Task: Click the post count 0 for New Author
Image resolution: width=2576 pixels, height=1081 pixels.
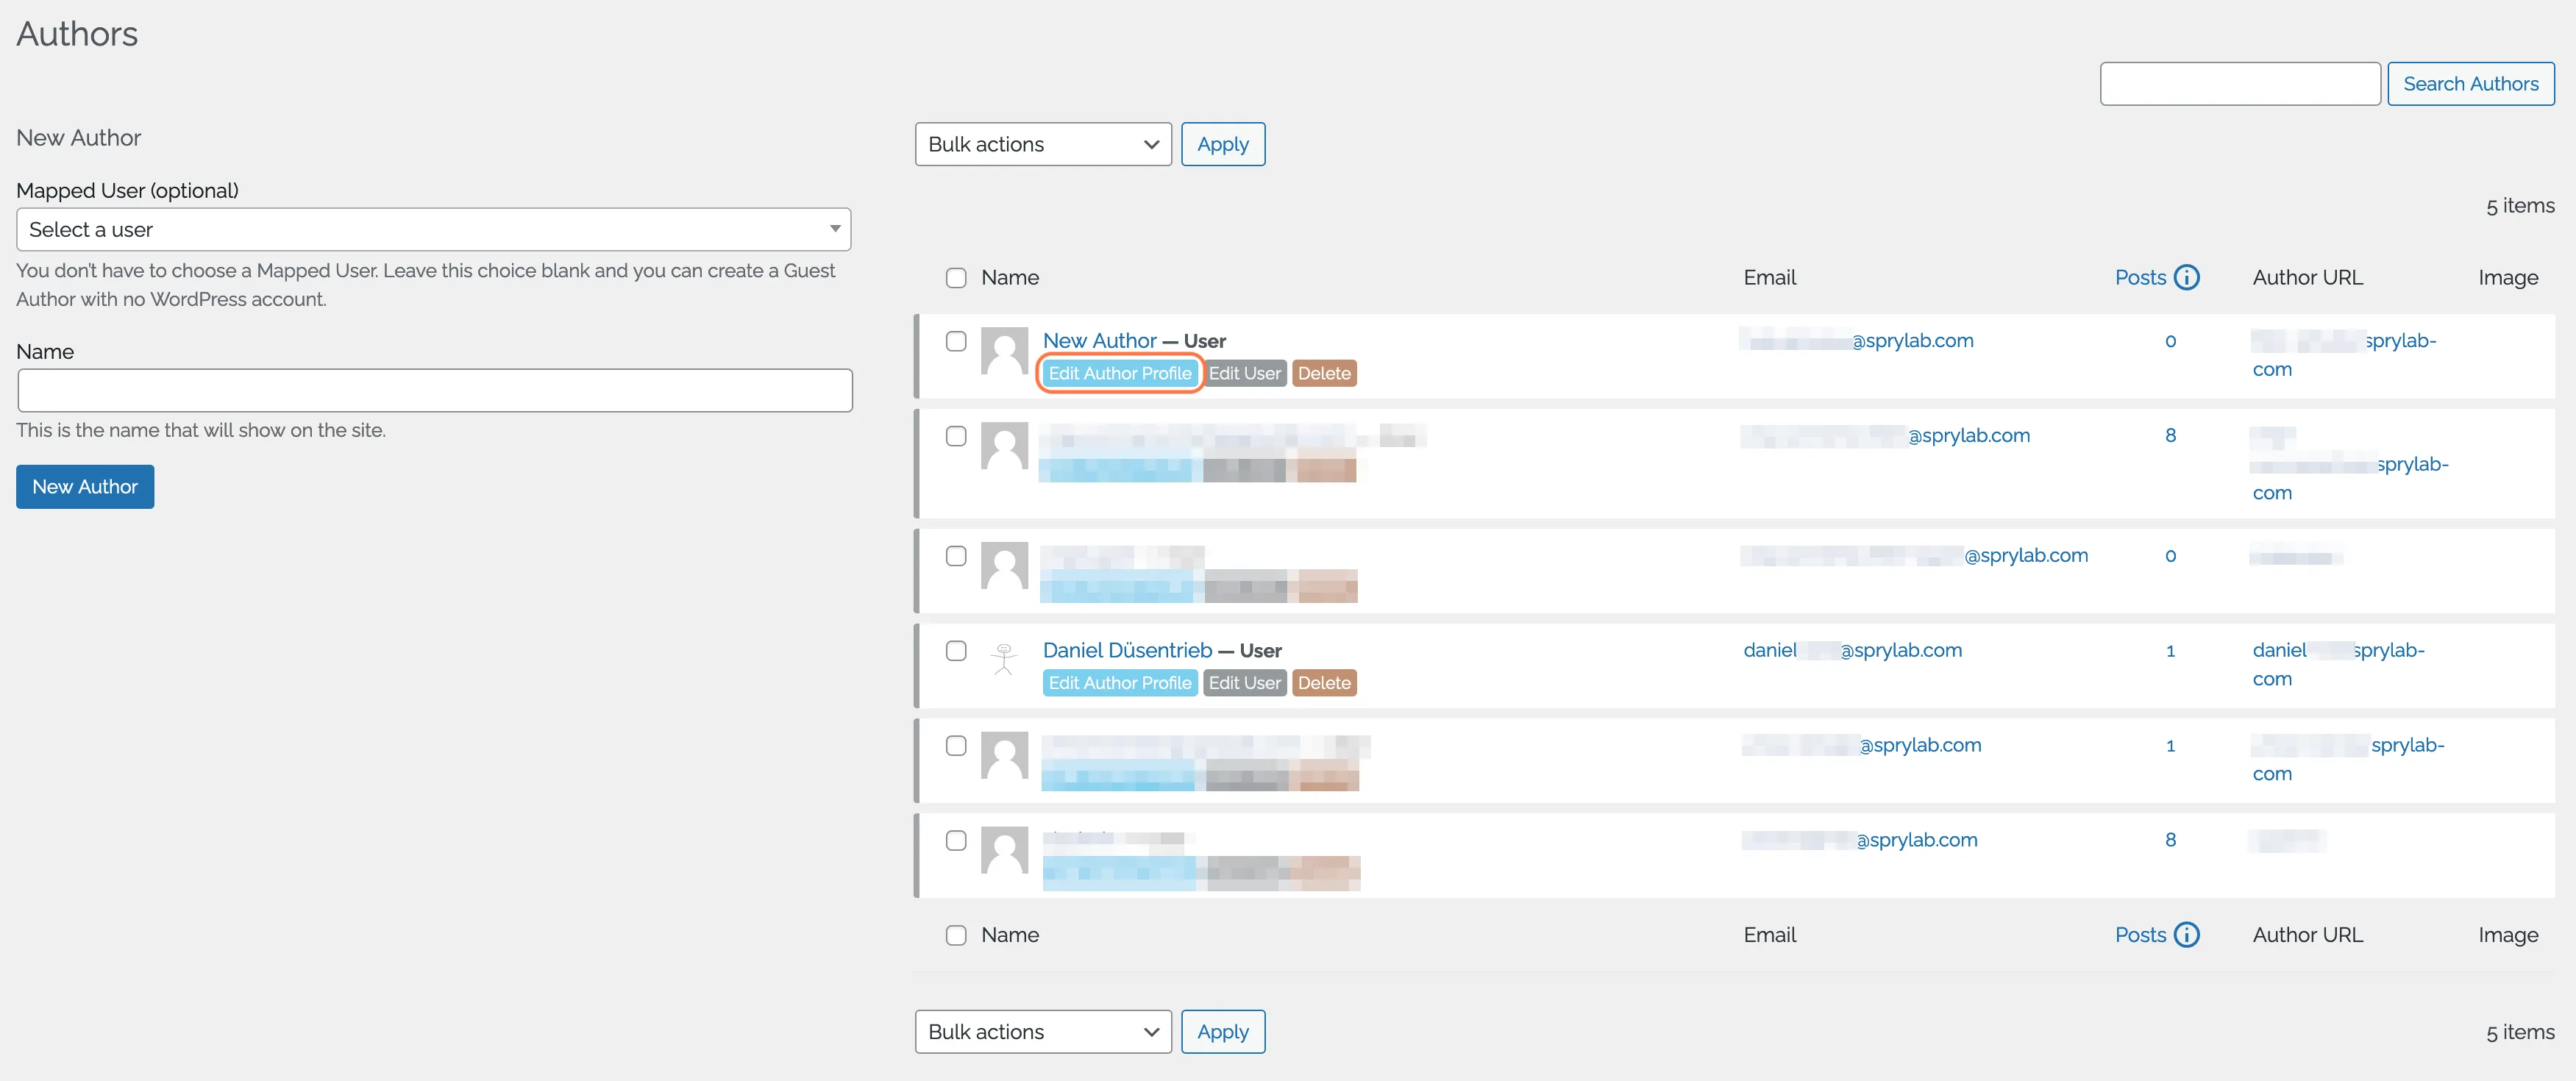Action: [2170, 341]
